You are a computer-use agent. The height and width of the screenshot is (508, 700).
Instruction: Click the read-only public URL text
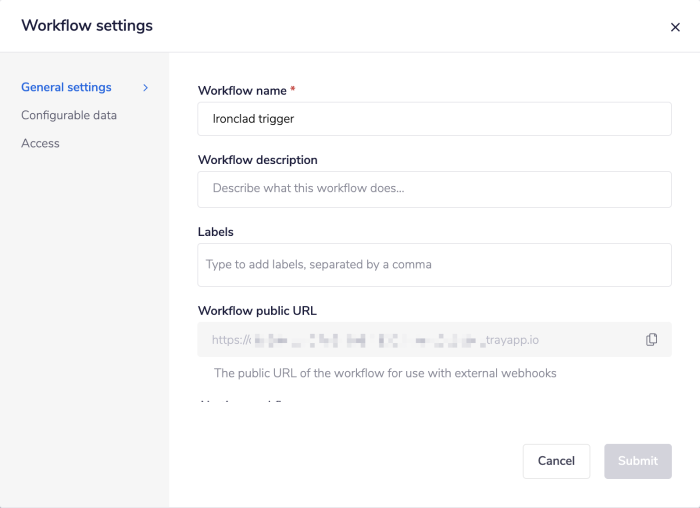tap(375, 340)
